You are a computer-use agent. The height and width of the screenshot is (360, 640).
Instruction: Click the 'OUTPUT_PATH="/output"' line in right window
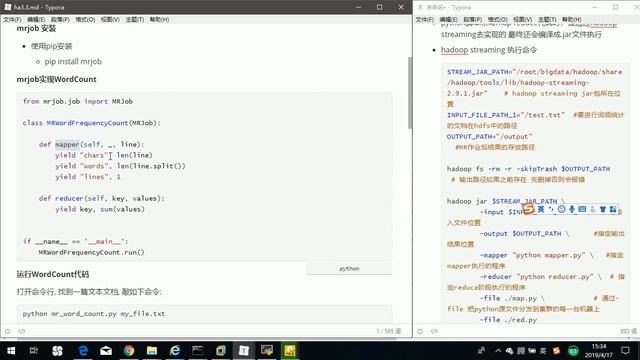click(x=489, y=136)
